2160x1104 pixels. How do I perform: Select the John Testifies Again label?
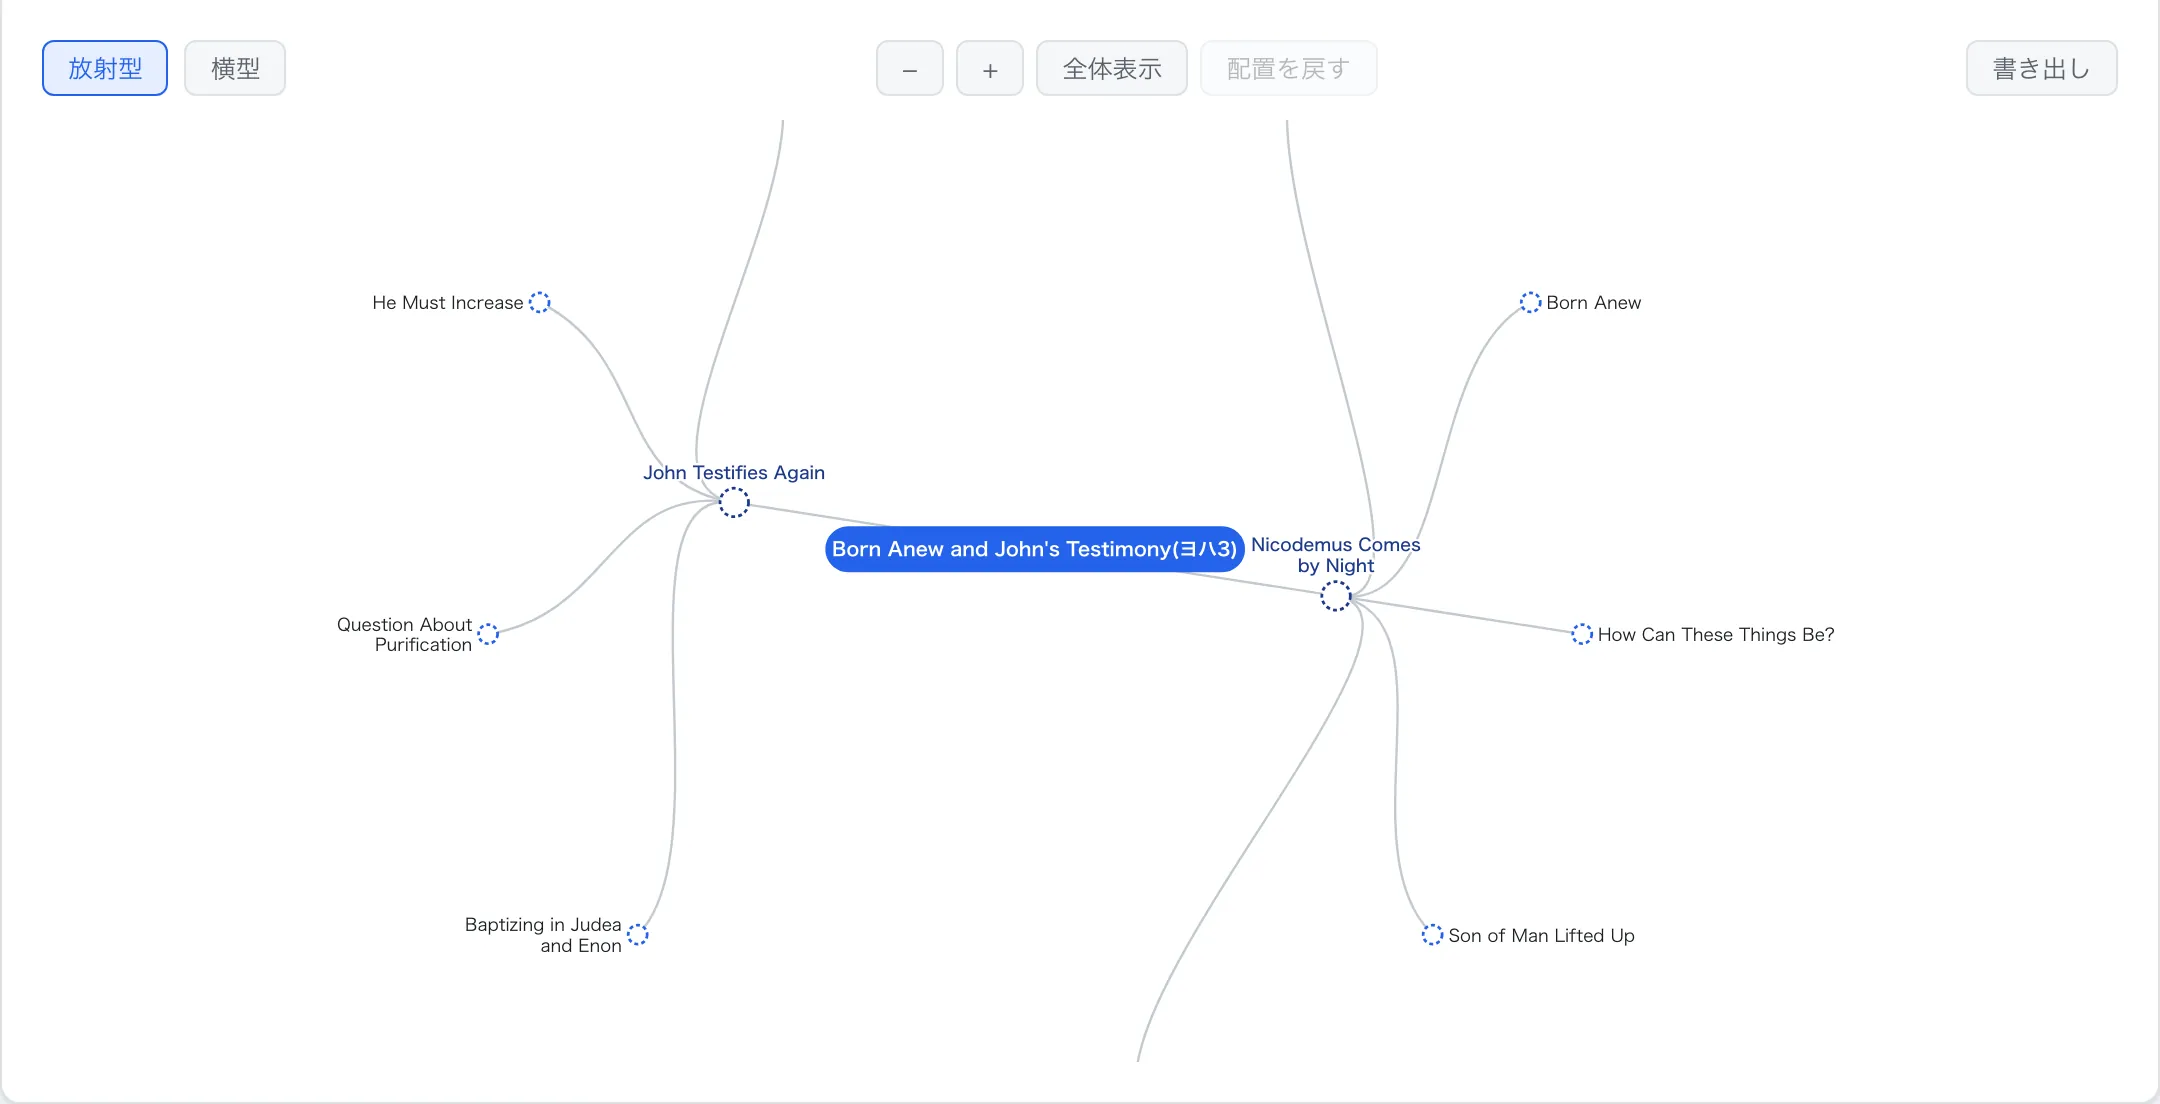pyautogui.click(x=734, y=472)
